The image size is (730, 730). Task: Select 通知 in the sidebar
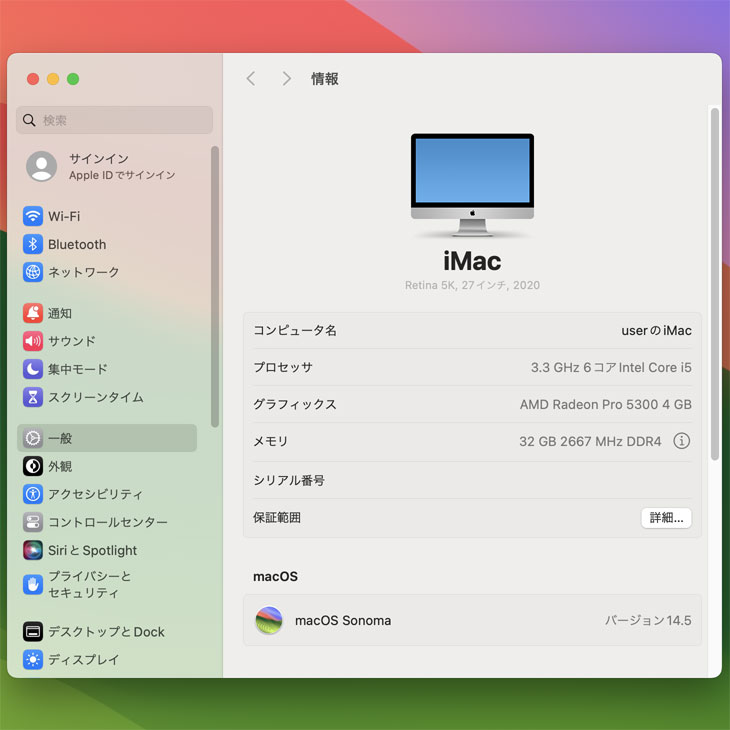pyautogui.click(x=107, y=313)
